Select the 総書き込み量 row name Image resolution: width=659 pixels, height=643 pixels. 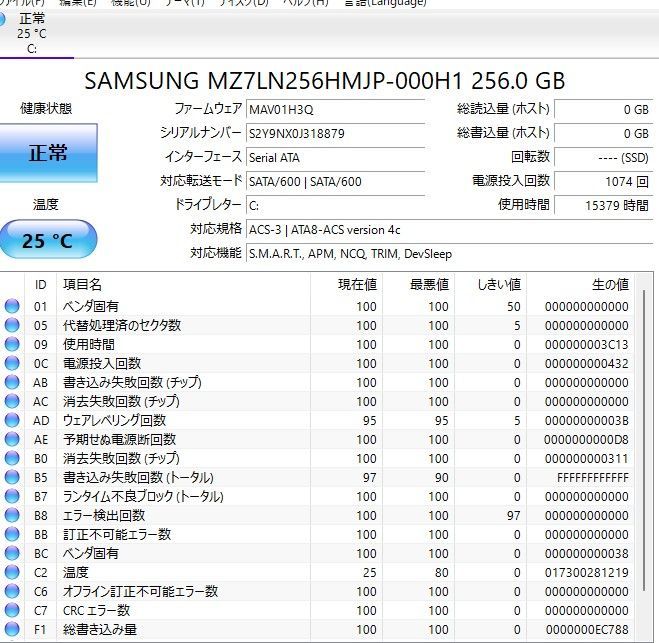100,629
